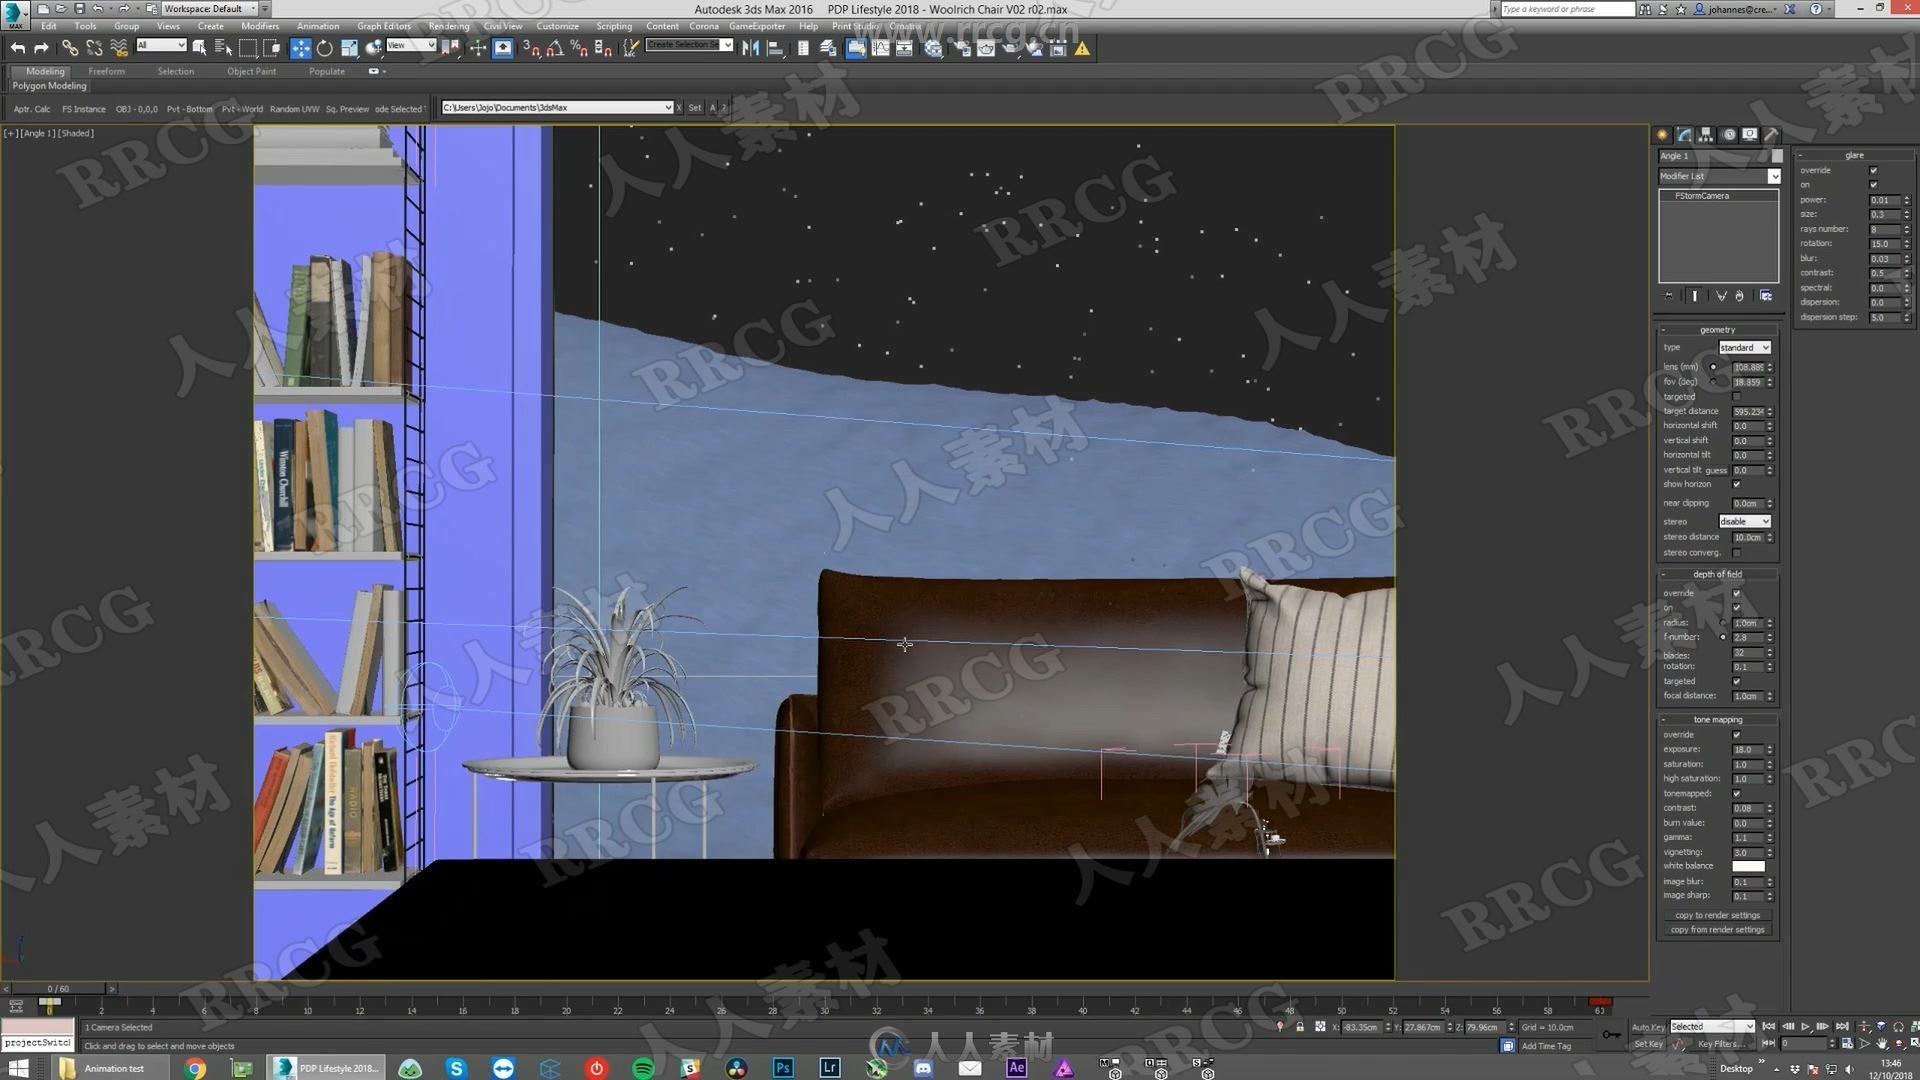
Task: Click the yellow warning triangle icon
Action: click(x=1082, y=48)
